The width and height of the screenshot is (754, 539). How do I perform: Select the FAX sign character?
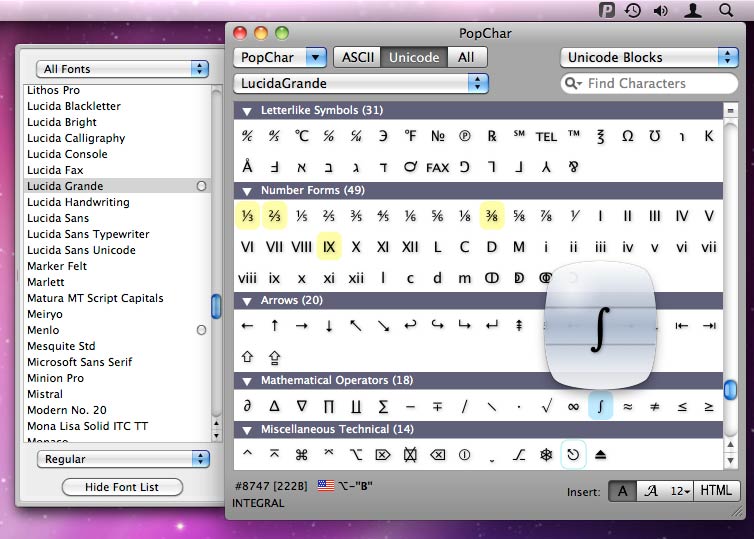click(438, 168)
